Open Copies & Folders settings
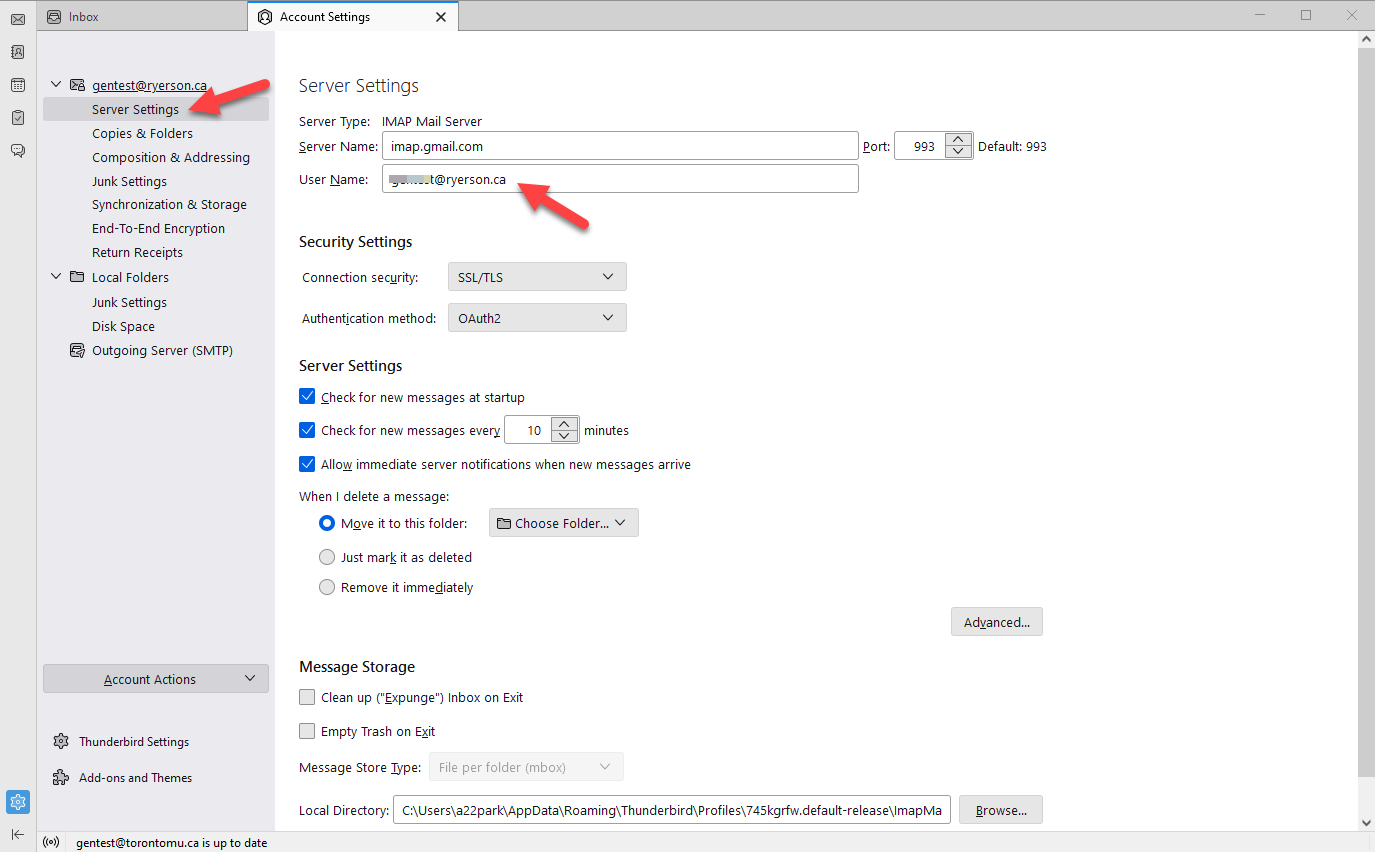The image size is (1375, 852). [x=143, y=133]
